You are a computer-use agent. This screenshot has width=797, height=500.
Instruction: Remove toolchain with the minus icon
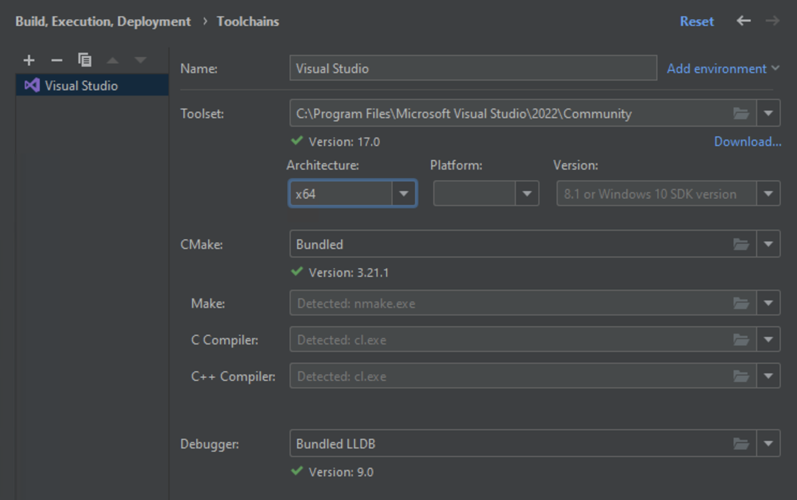(56, 60)
